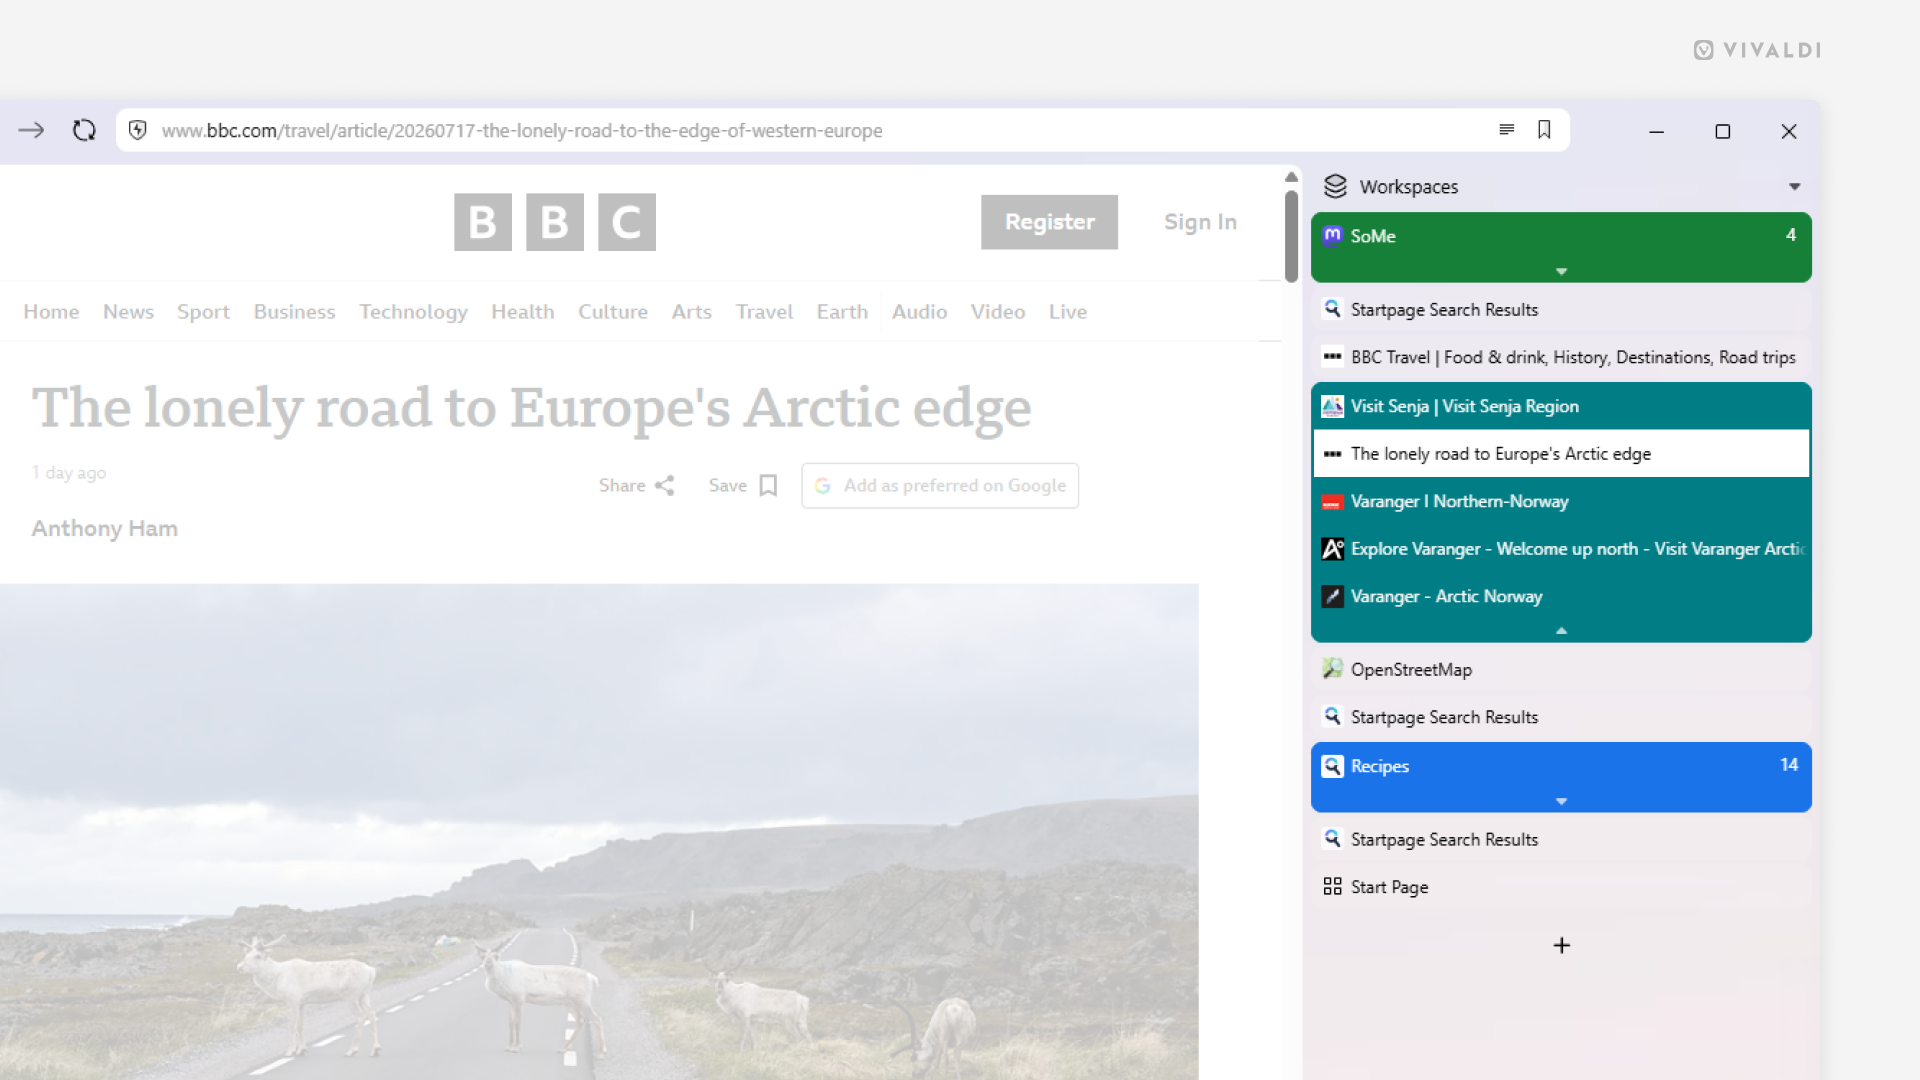Open the Health nav link
This screenshot has height=1080, width=1920.
pyautogui.click(x=522, y=311)
